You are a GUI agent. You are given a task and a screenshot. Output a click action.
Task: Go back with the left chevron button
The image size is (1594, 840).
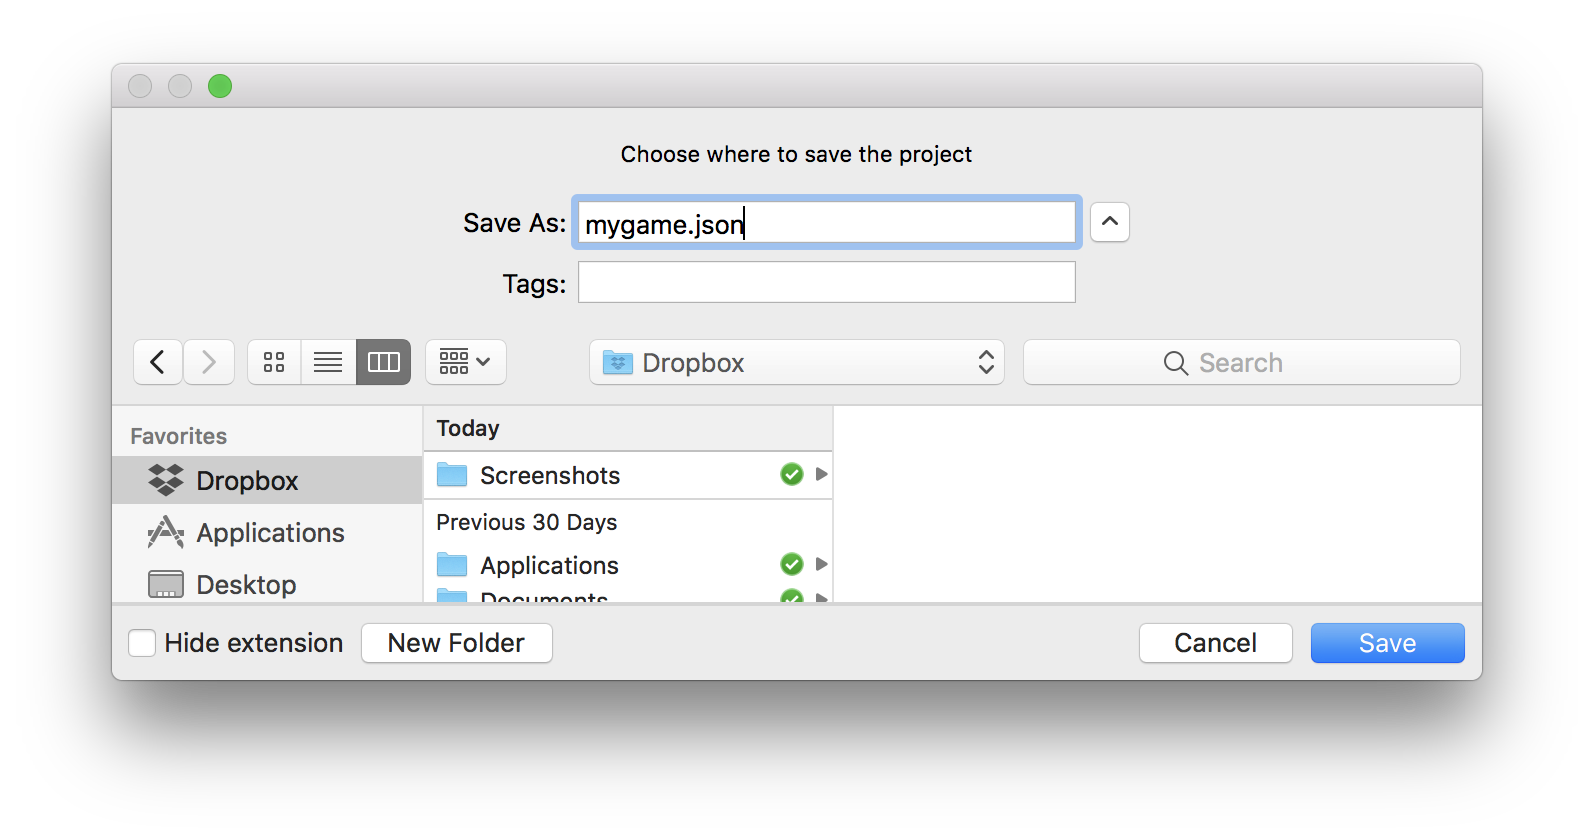pyautogui.click(x=158, y=362)
